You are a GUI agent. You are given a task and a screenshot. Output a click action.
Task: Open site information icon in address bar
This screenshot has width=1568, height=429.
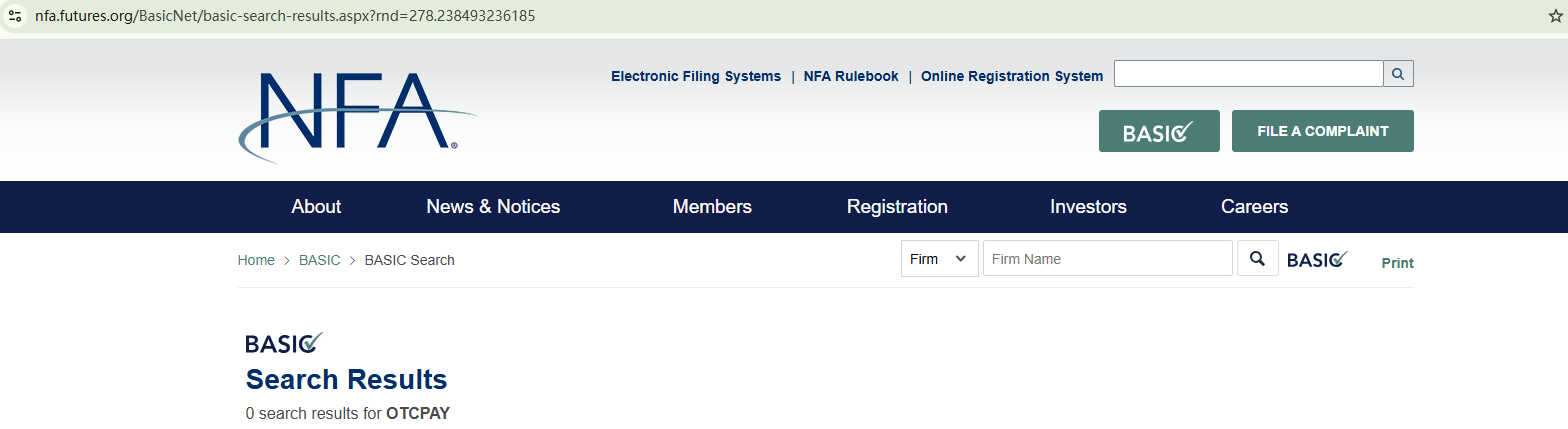coord(15,17)
